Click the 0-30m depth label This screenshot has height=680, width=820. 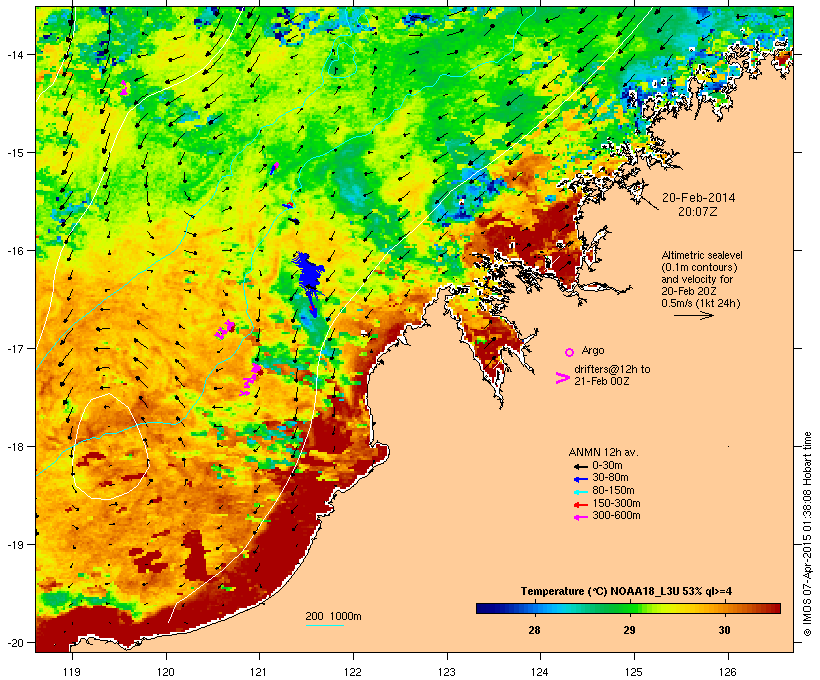[x=607, y=466]
